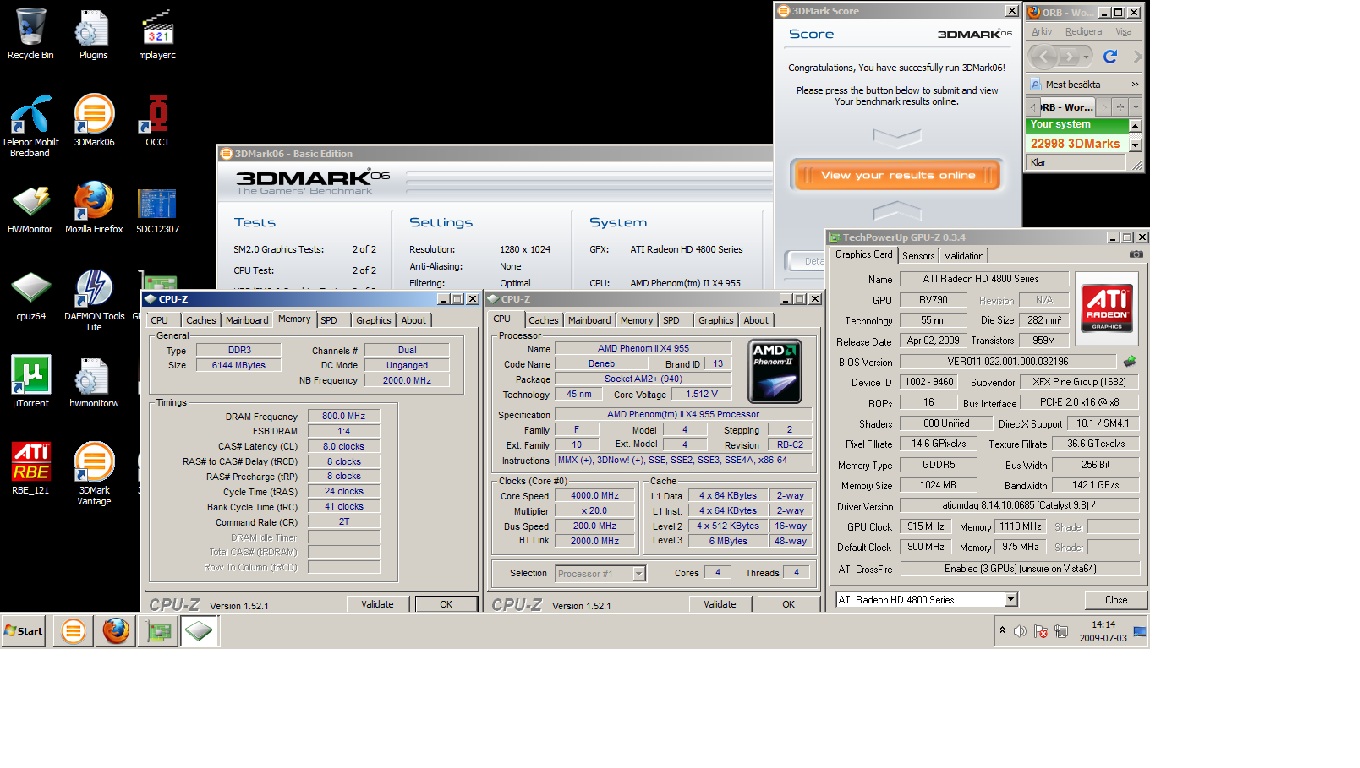Viewport: 1360px width, 768px height.
Task: Click the volume speaker tray icon
Action: pyautogui.click(x=1020, y=631)
